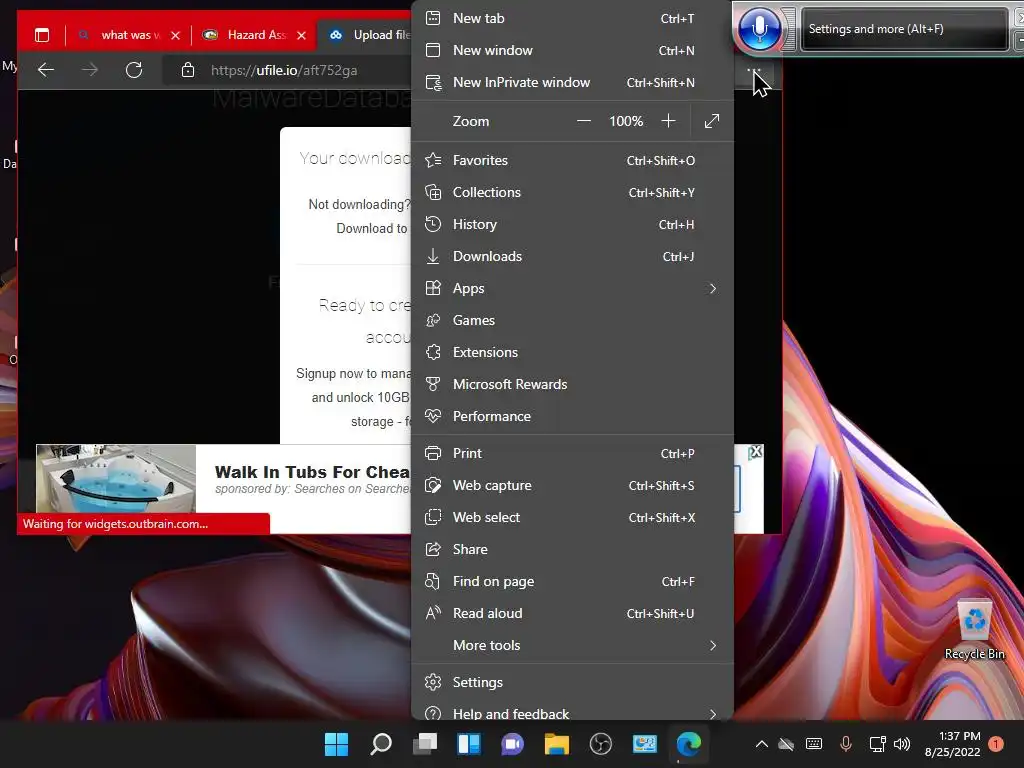Open Task View on taskbar
The width and height of the screenshot is (1024, 768).
(x=425, y=744)
